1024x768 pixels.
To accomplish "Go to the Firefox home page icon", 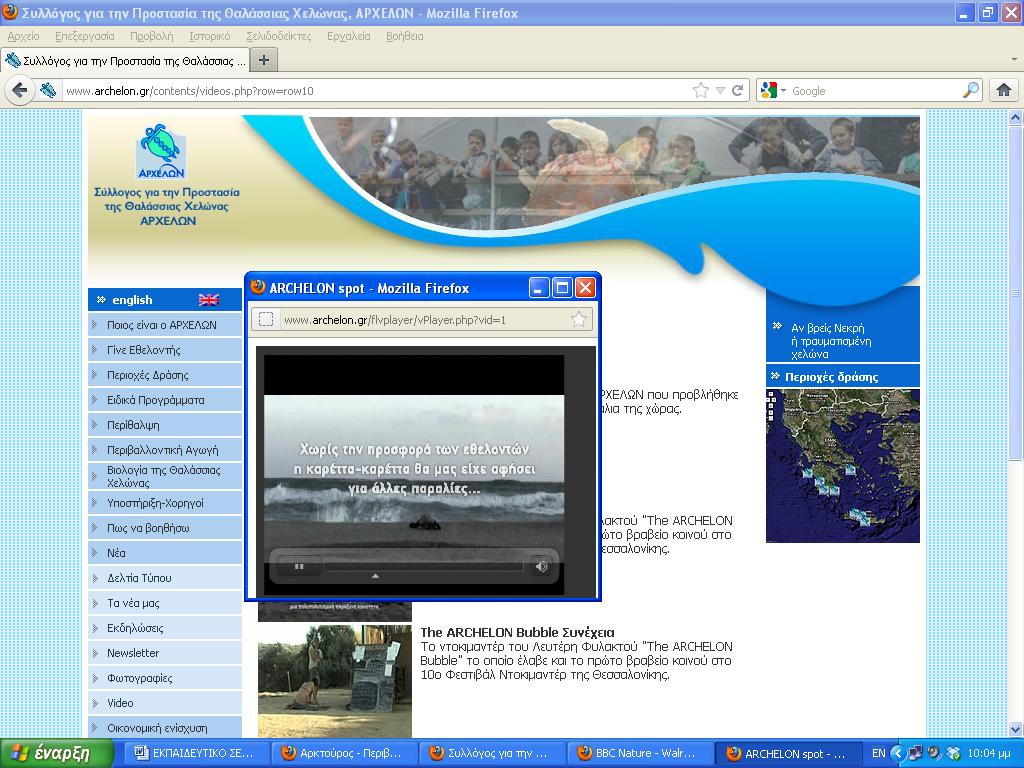I will [1004, 90].
